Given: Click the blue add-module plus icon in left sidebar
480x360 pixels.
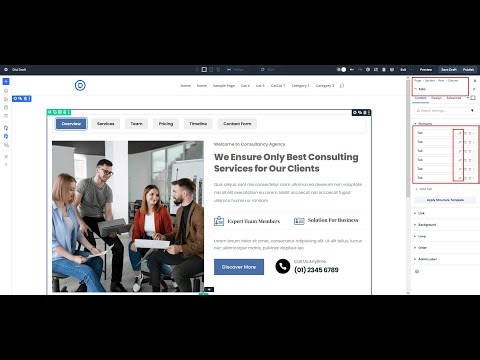Looking at the screenshot, I should (x=6, y=81).
